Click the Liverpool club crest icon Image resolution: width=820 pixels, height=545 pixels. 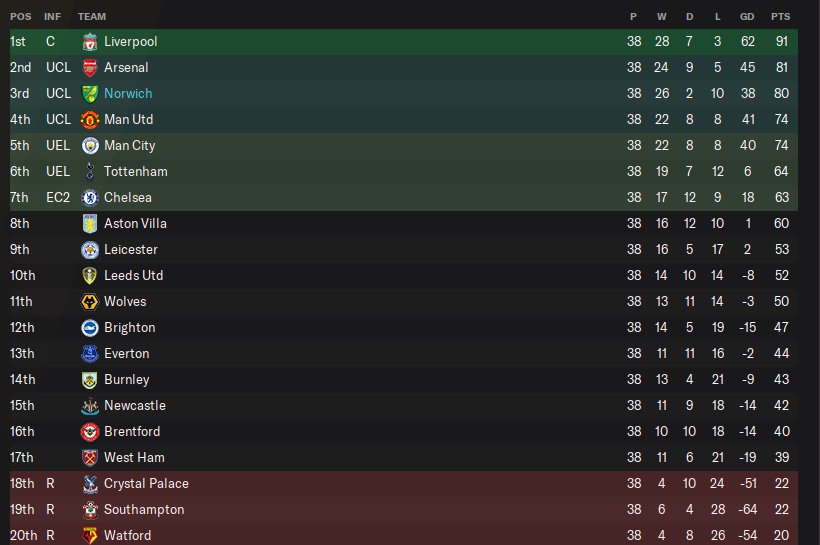89,42
